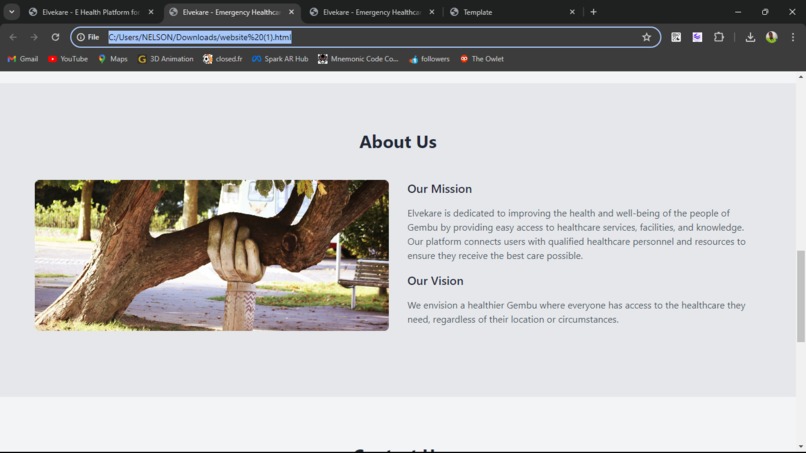Go forward to next page
The width and height of the screenshot is (806, 453).
[34, 37]
